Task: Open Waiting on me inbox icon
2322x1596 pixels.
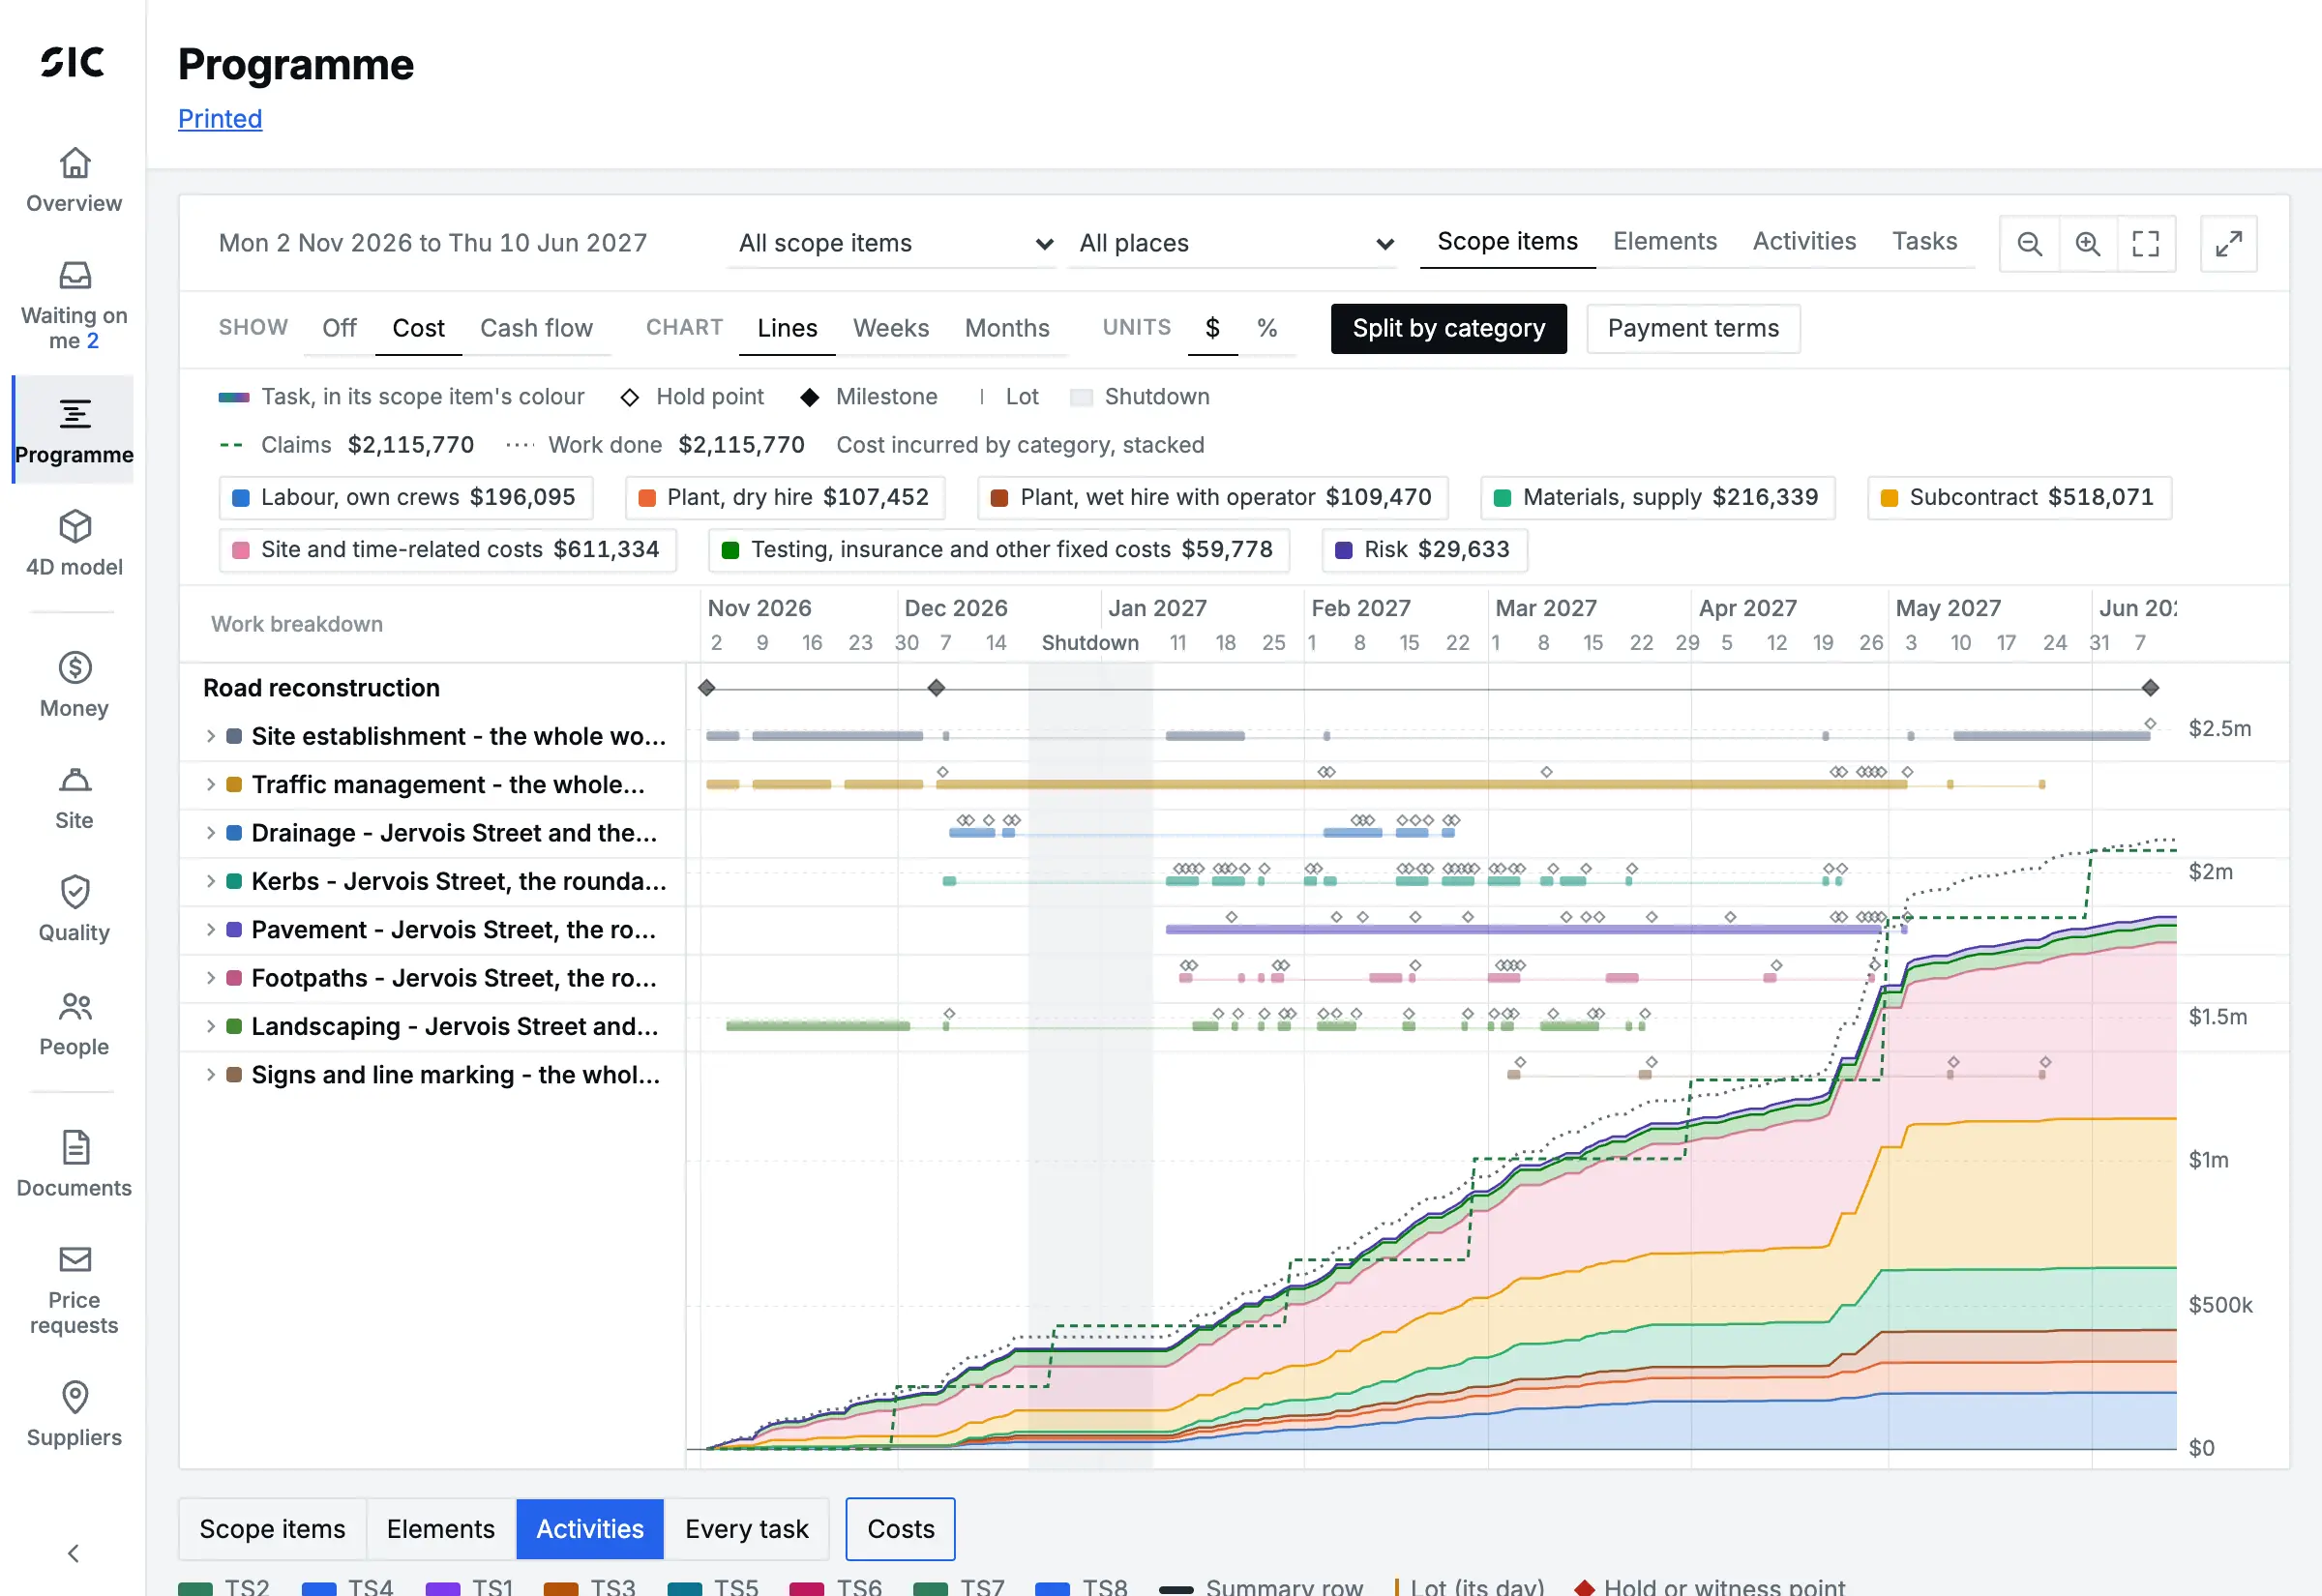Action: coord(75,275)
